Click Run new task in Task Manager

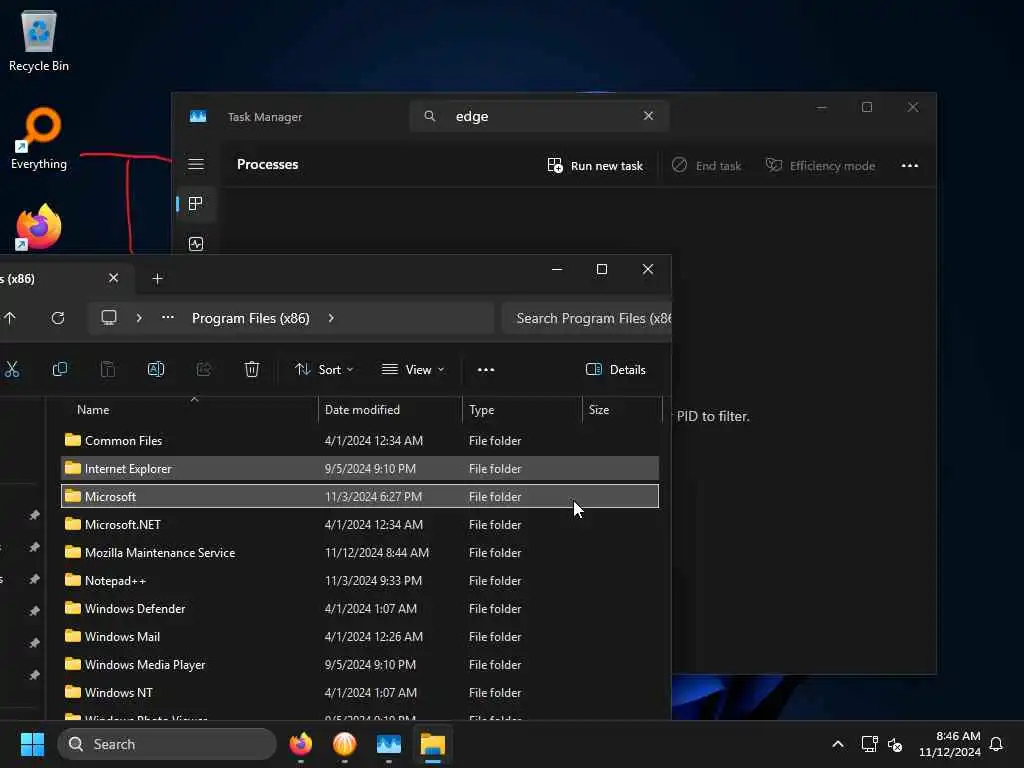595,165
